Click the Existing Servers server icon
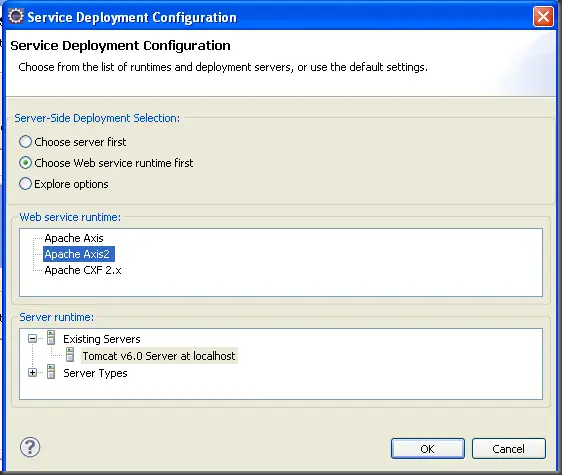 click(51, 338)
